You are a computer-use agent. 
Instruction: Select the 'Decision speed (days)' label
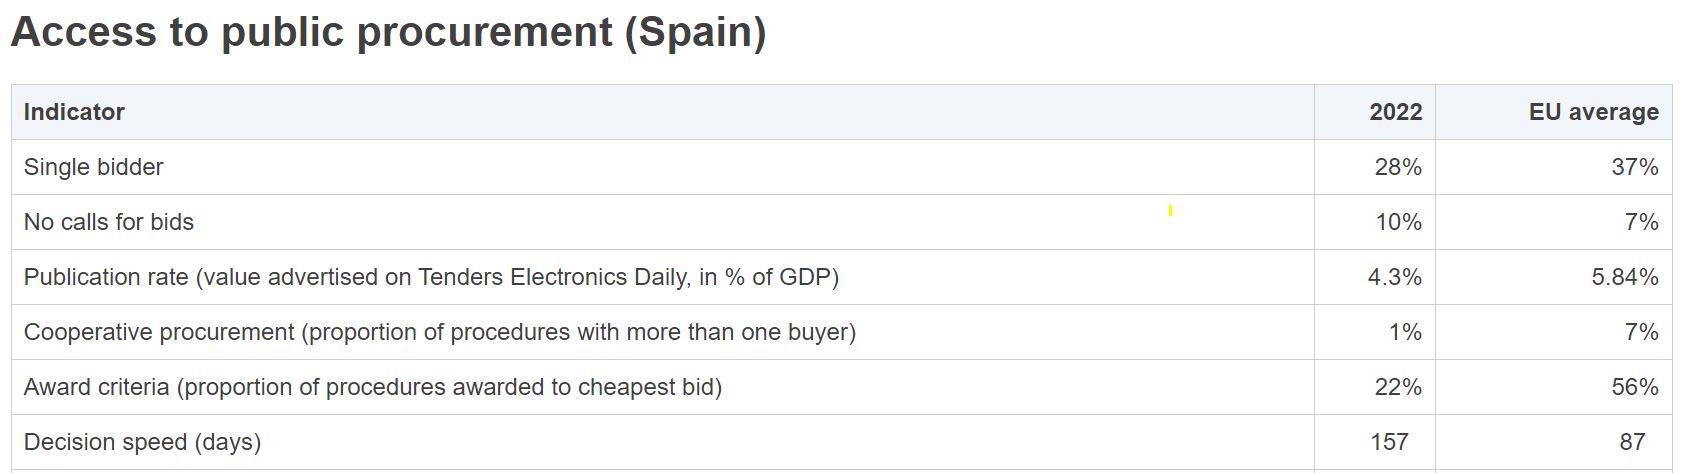point(142,442)
